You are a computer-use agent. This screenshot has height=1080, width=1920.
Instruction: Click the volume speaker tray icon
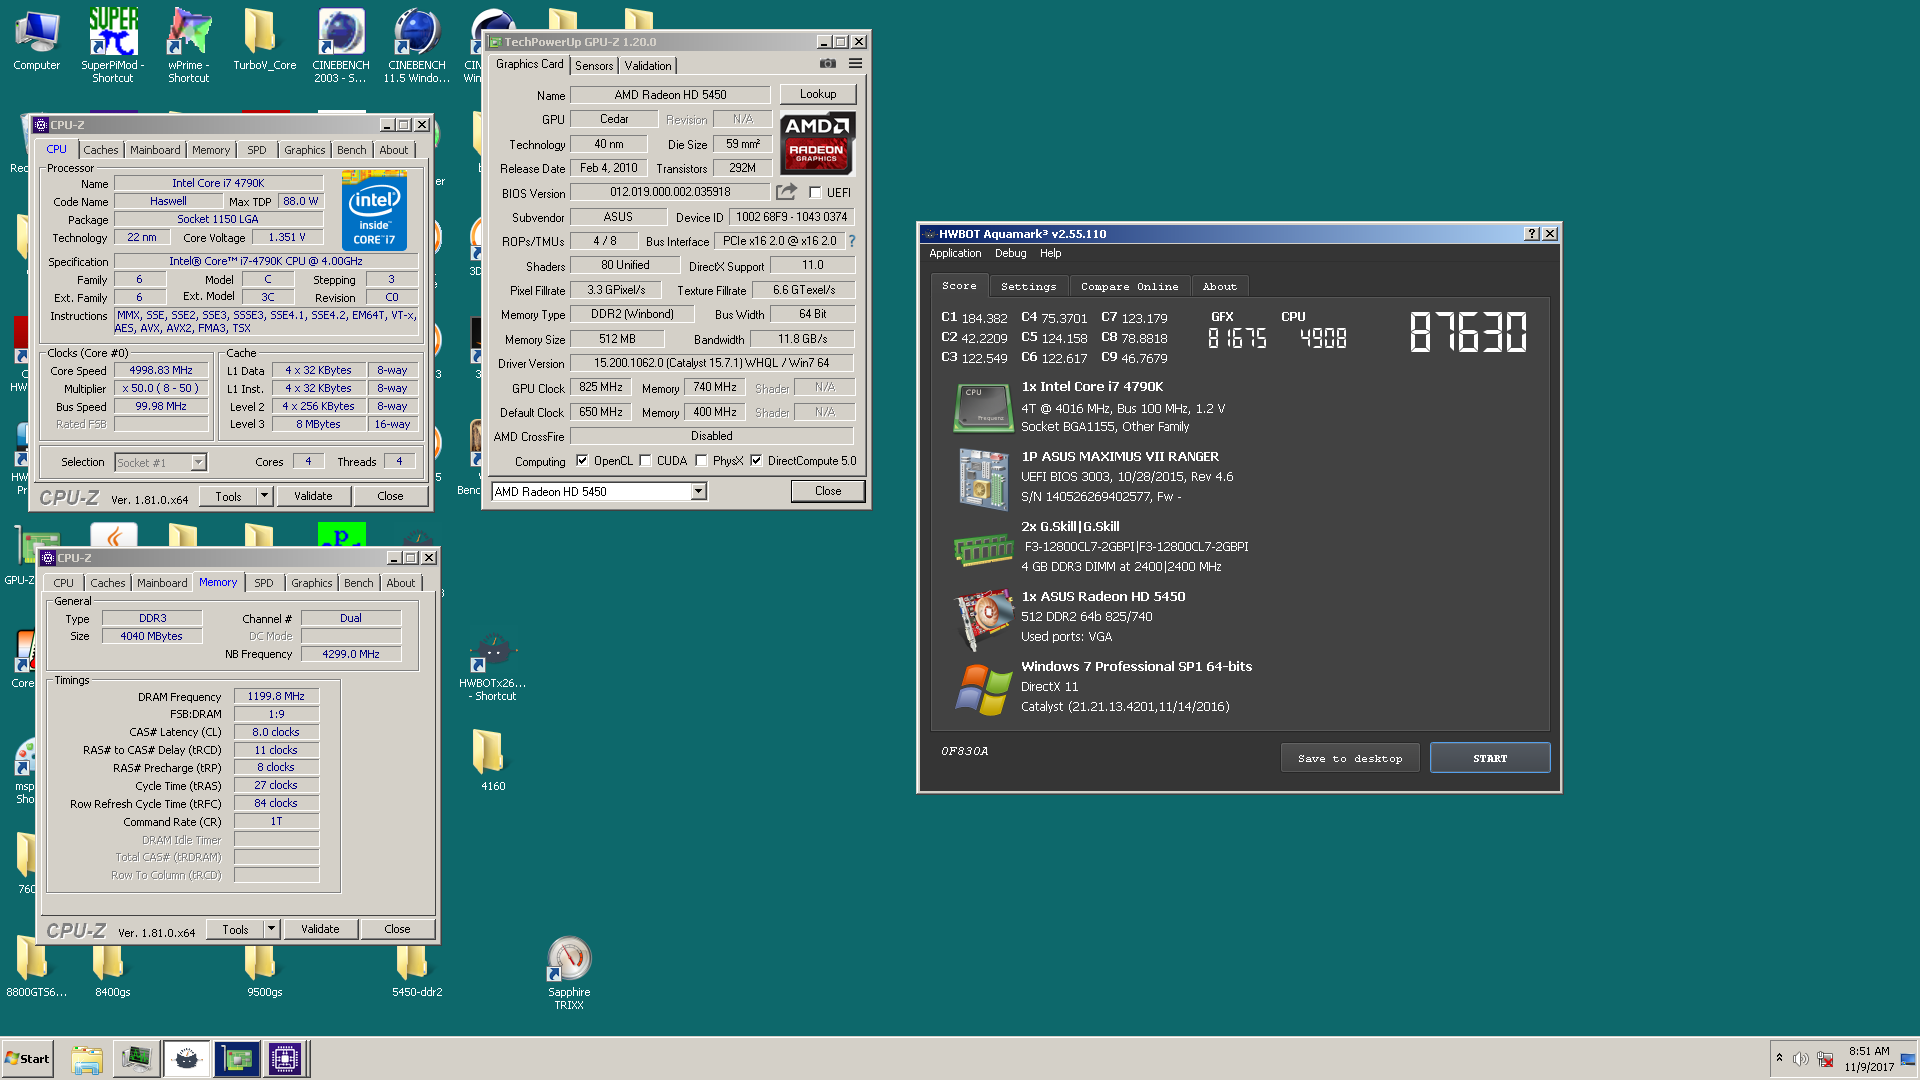pos(1800,1059)
